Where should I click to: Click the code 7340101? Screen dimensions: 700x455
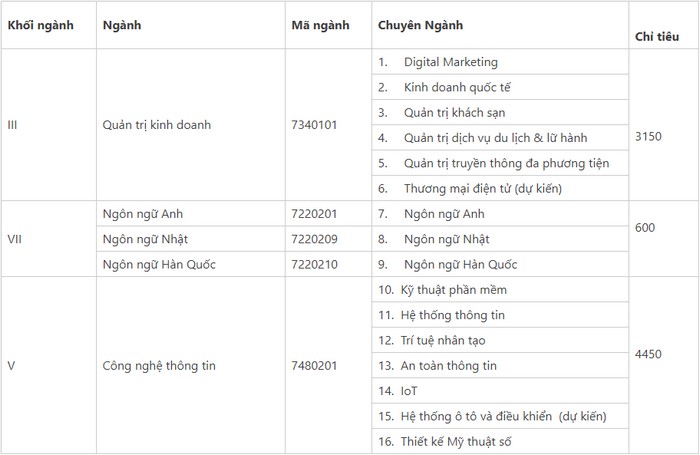tap(314, 125)
